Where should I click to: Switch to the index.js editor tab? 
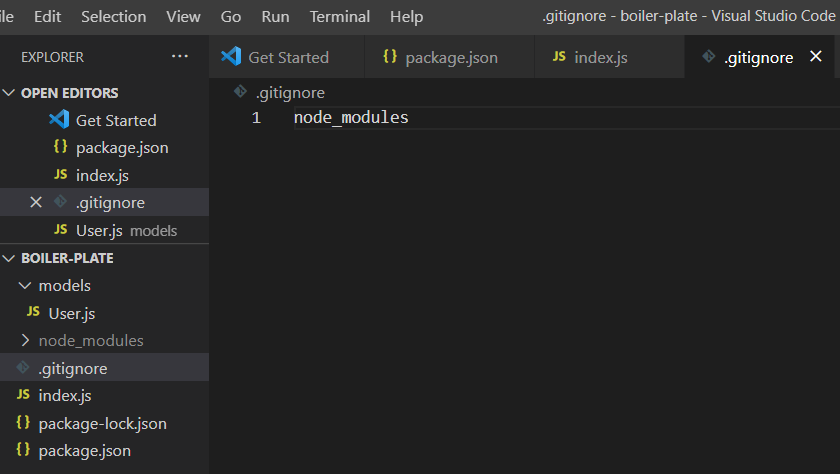tap(610, 57)
